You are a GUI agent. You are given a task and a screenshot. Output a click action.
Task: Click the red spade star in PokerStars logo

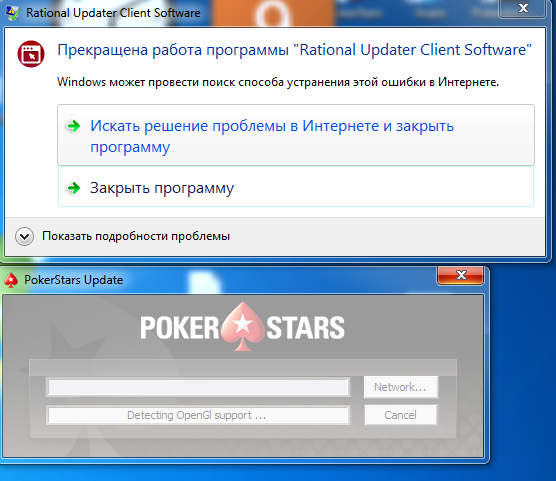[243, 326]
